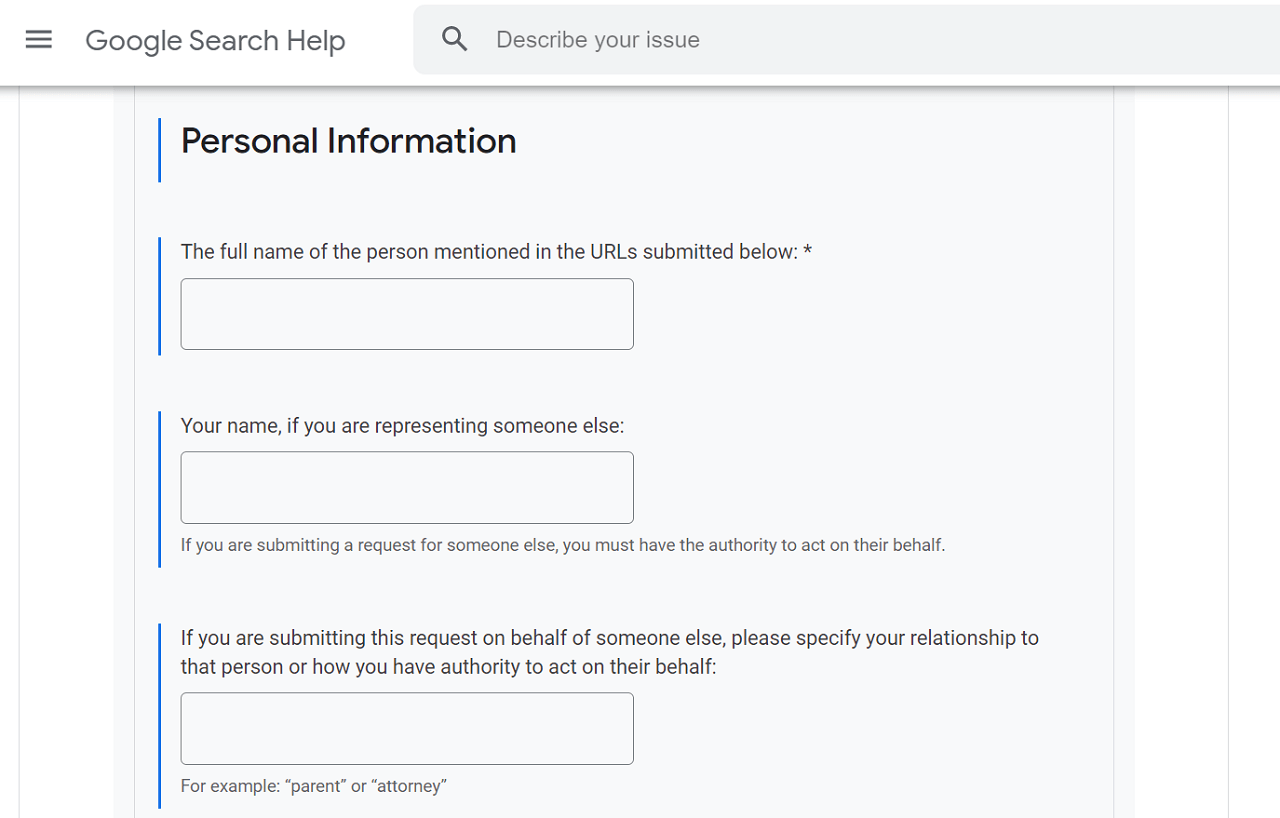The height and width of the screenshot is (818, 1280).
Task: Click the word attorney in the example hint
Action: pyautogui.click(x=409, y=786)
